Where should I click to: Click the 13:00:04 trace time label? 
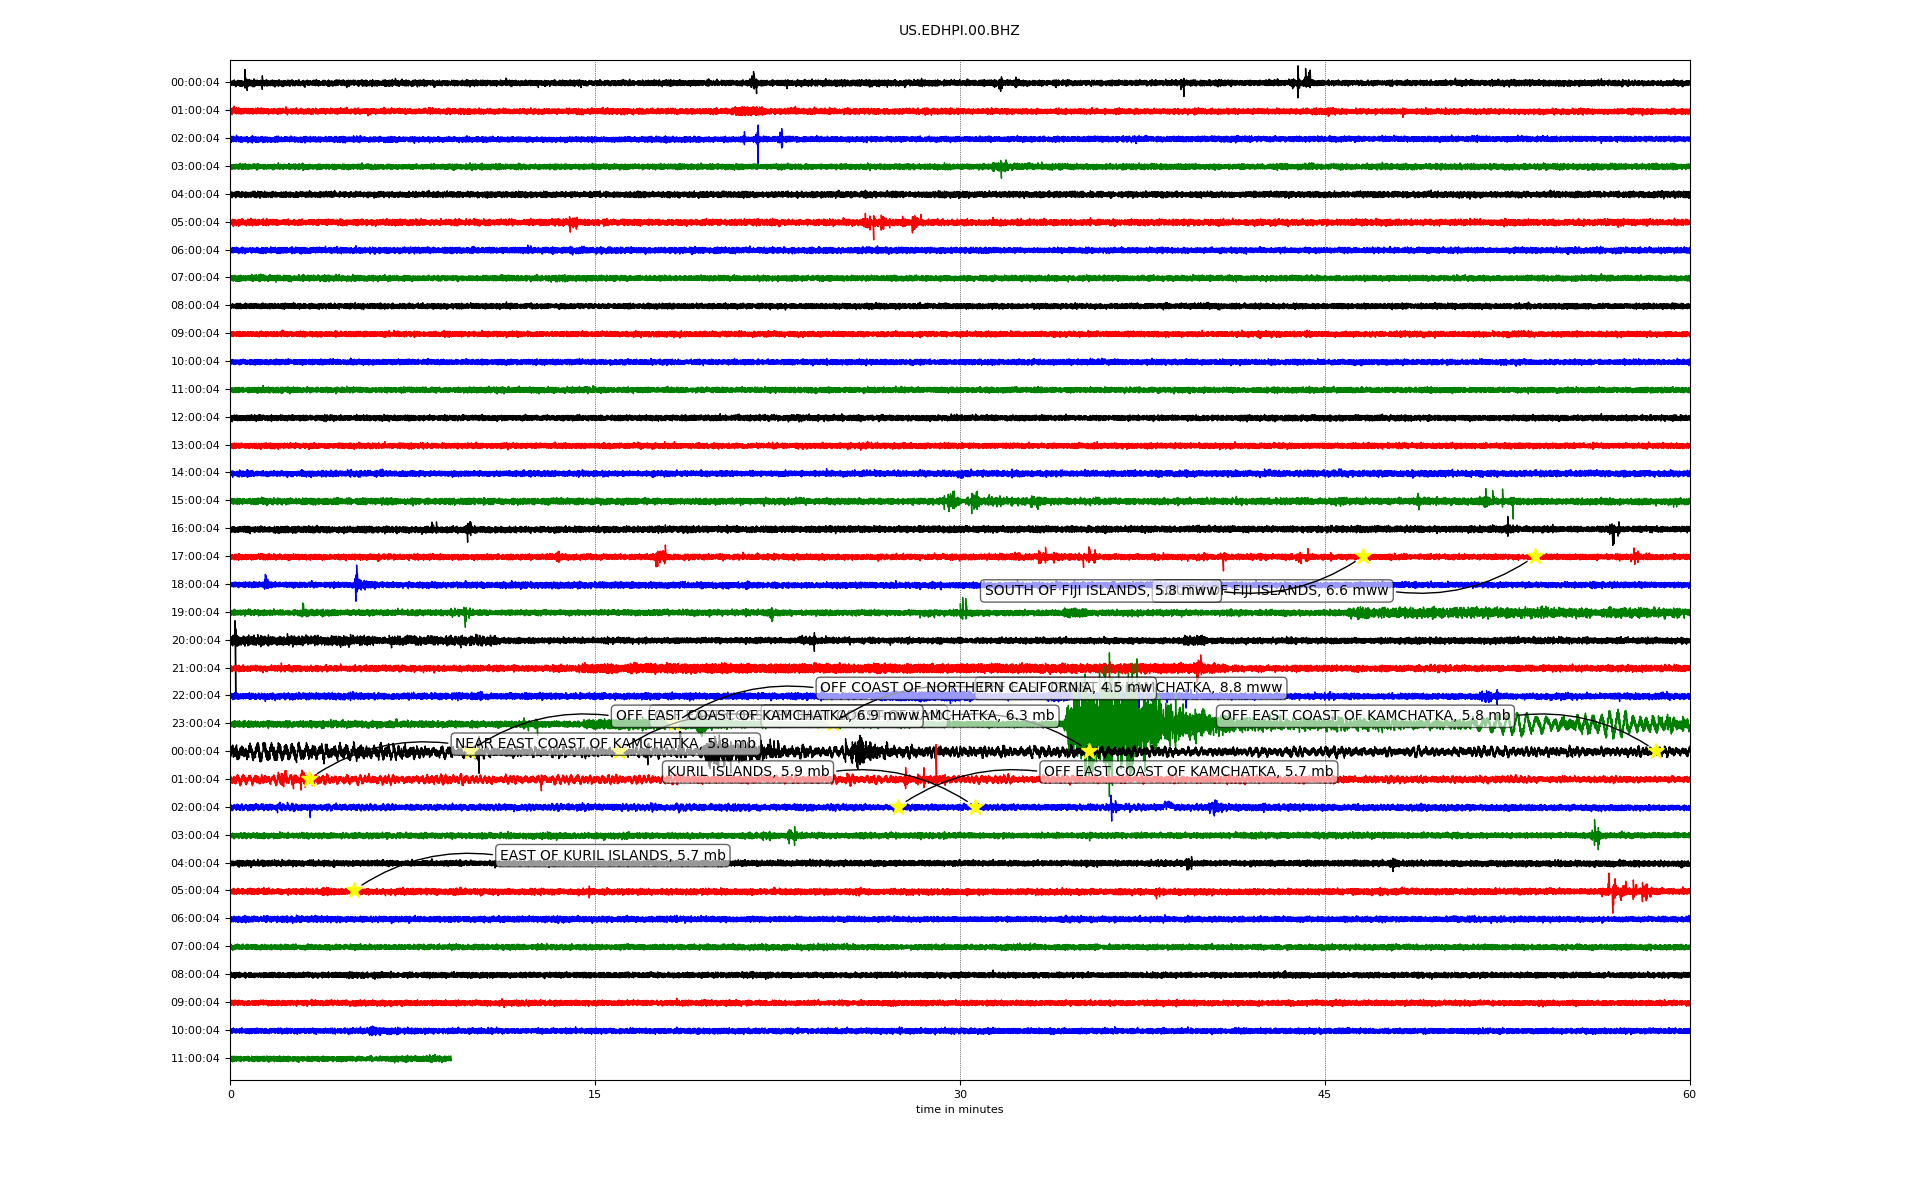tap(195, 446)
